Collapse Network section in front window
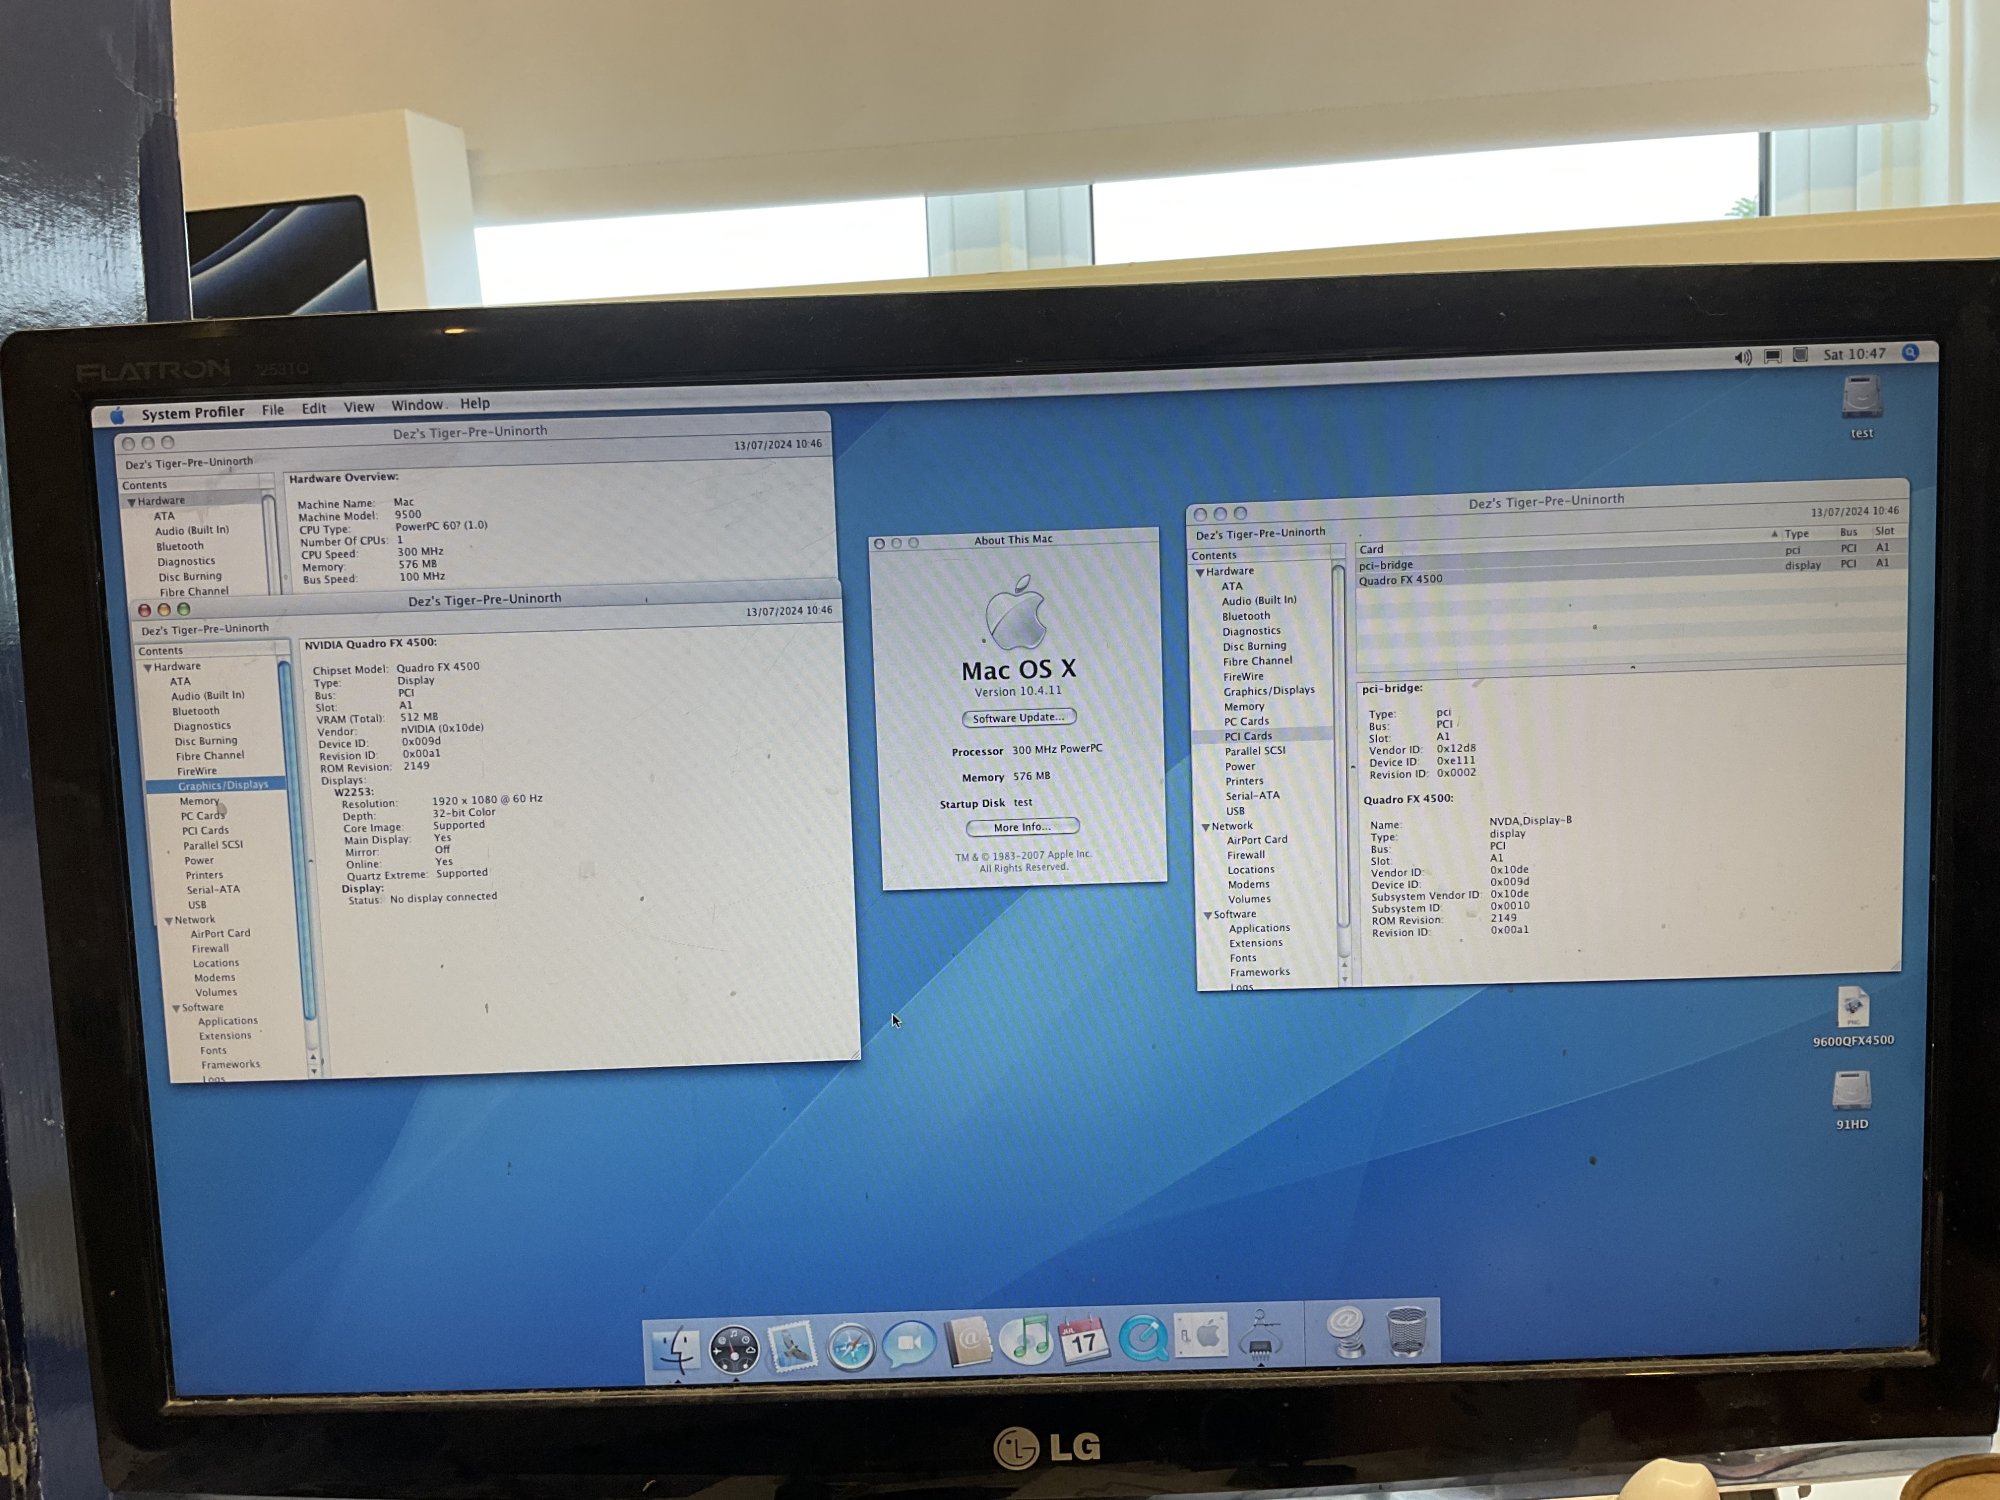 pos(168,921)
